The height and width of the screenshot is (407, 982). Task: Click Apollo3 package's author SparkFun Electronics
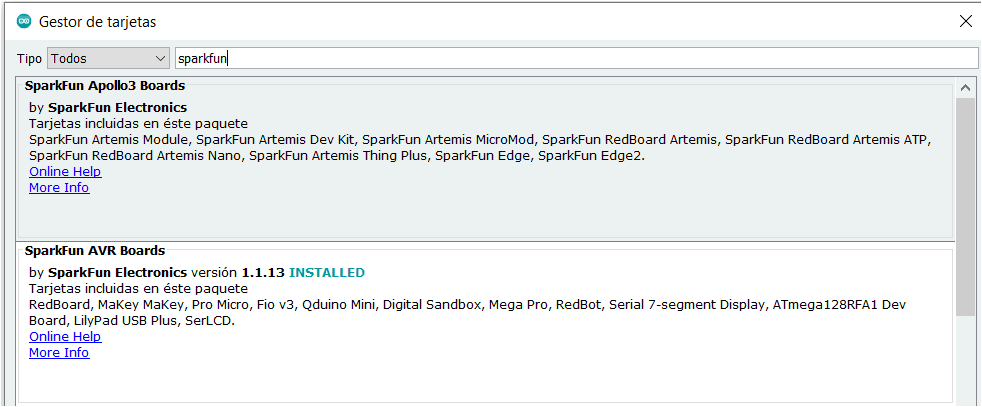tap(117, 108)
